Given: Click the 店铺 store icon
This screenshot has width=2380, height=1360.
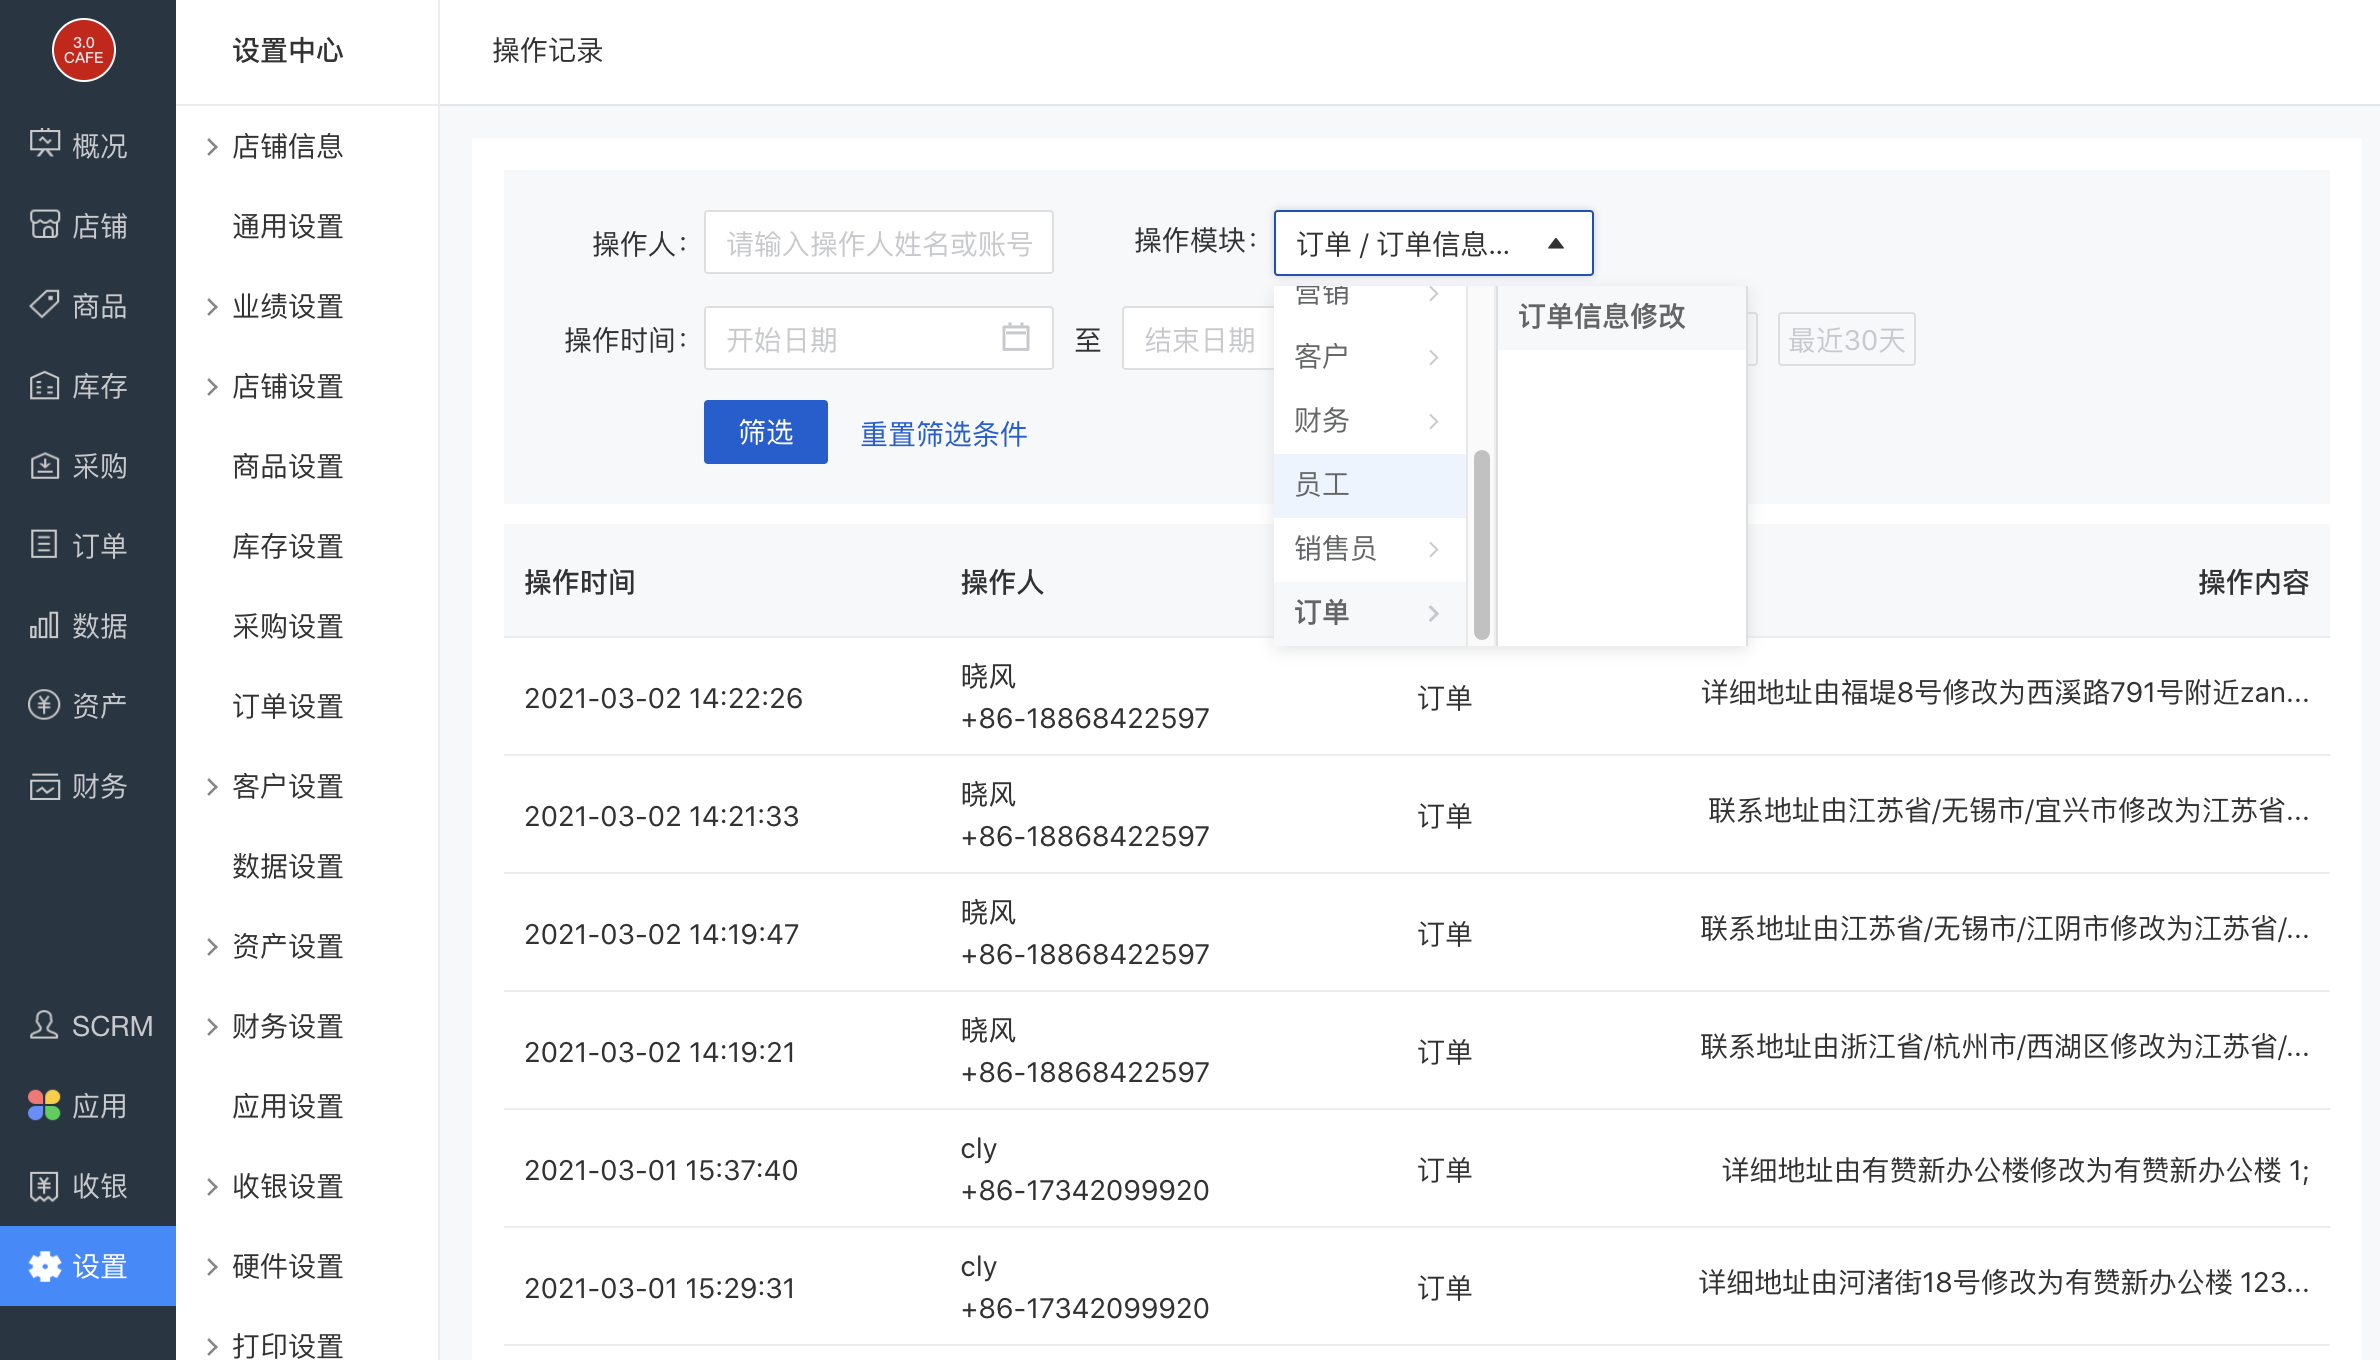Looking at the screenshot, I should coord(44,224).
